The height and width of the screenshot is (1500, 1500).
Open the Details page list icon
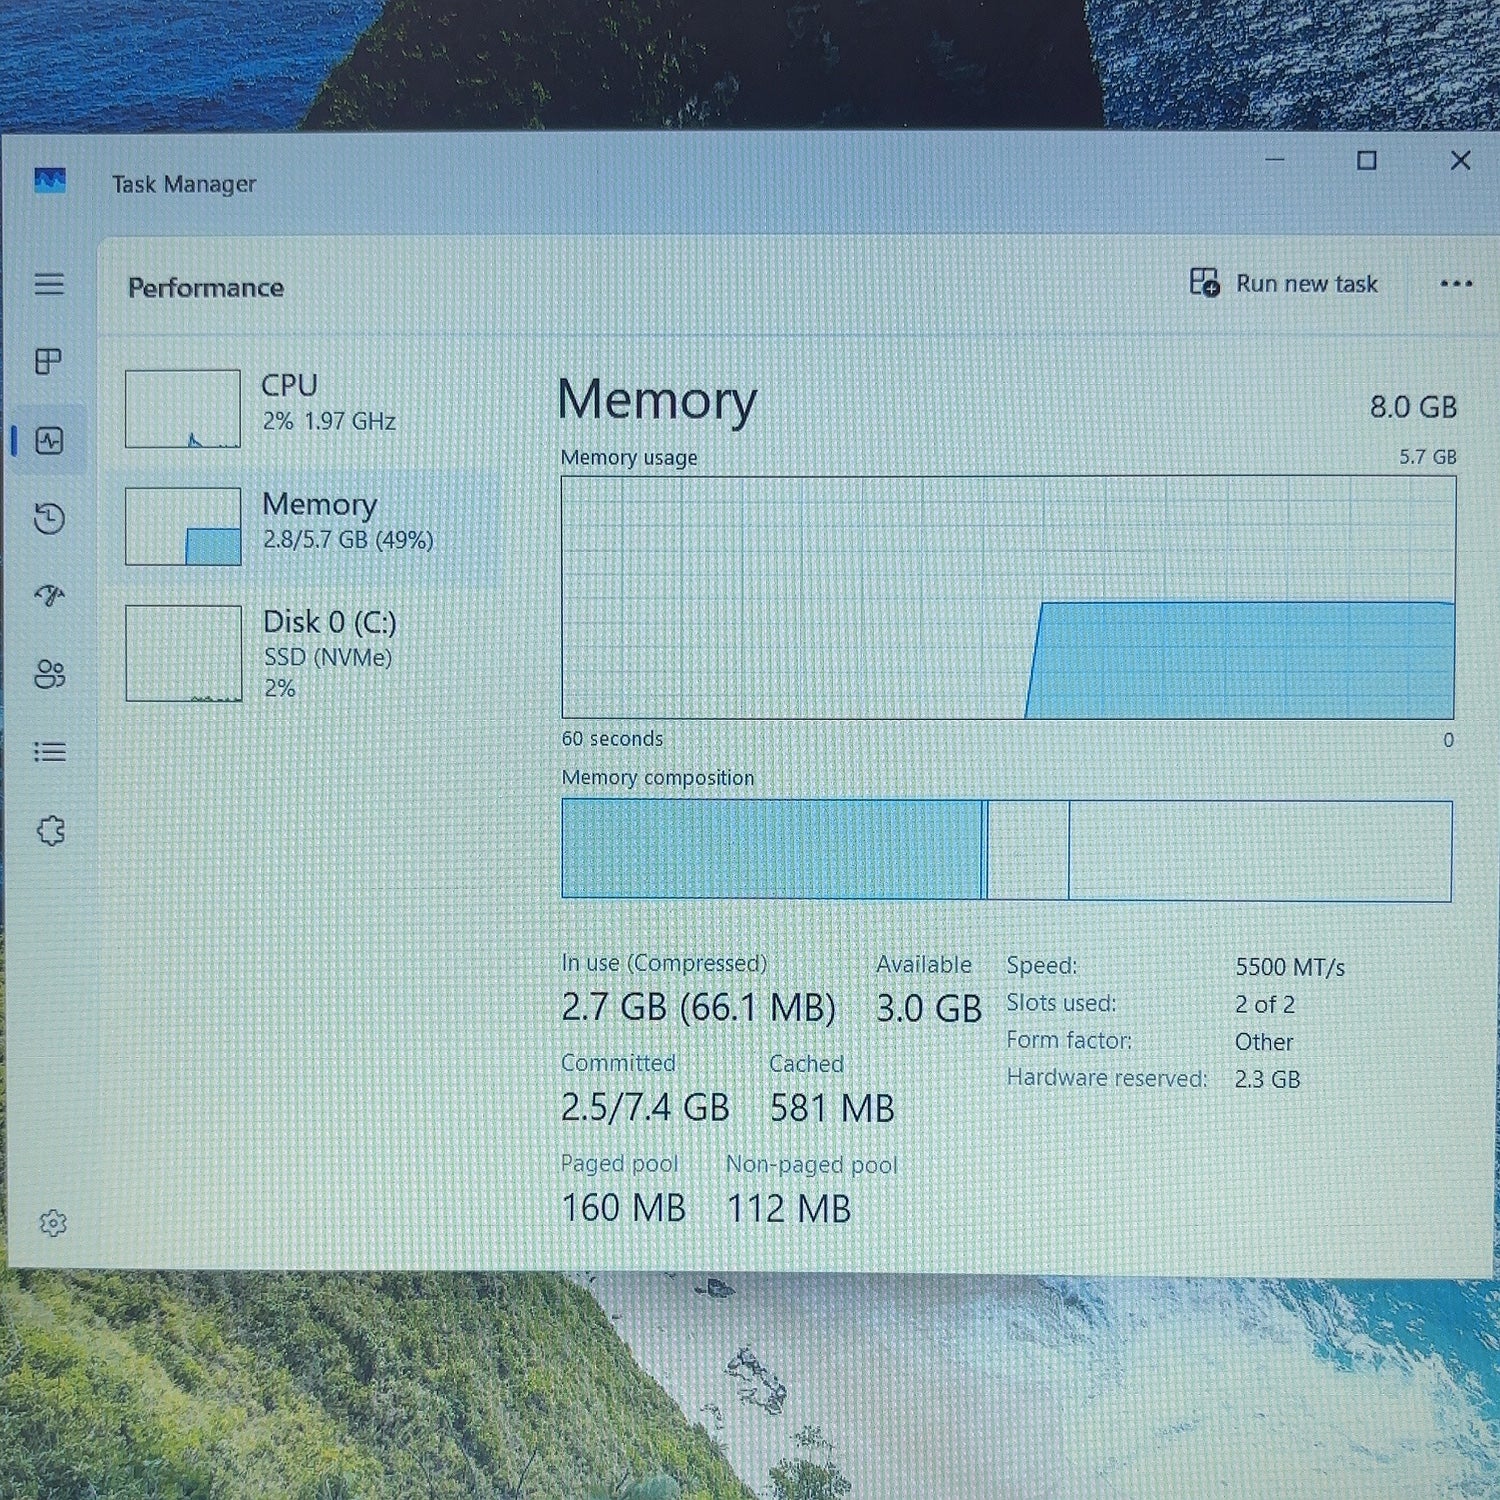coord(49,752)
